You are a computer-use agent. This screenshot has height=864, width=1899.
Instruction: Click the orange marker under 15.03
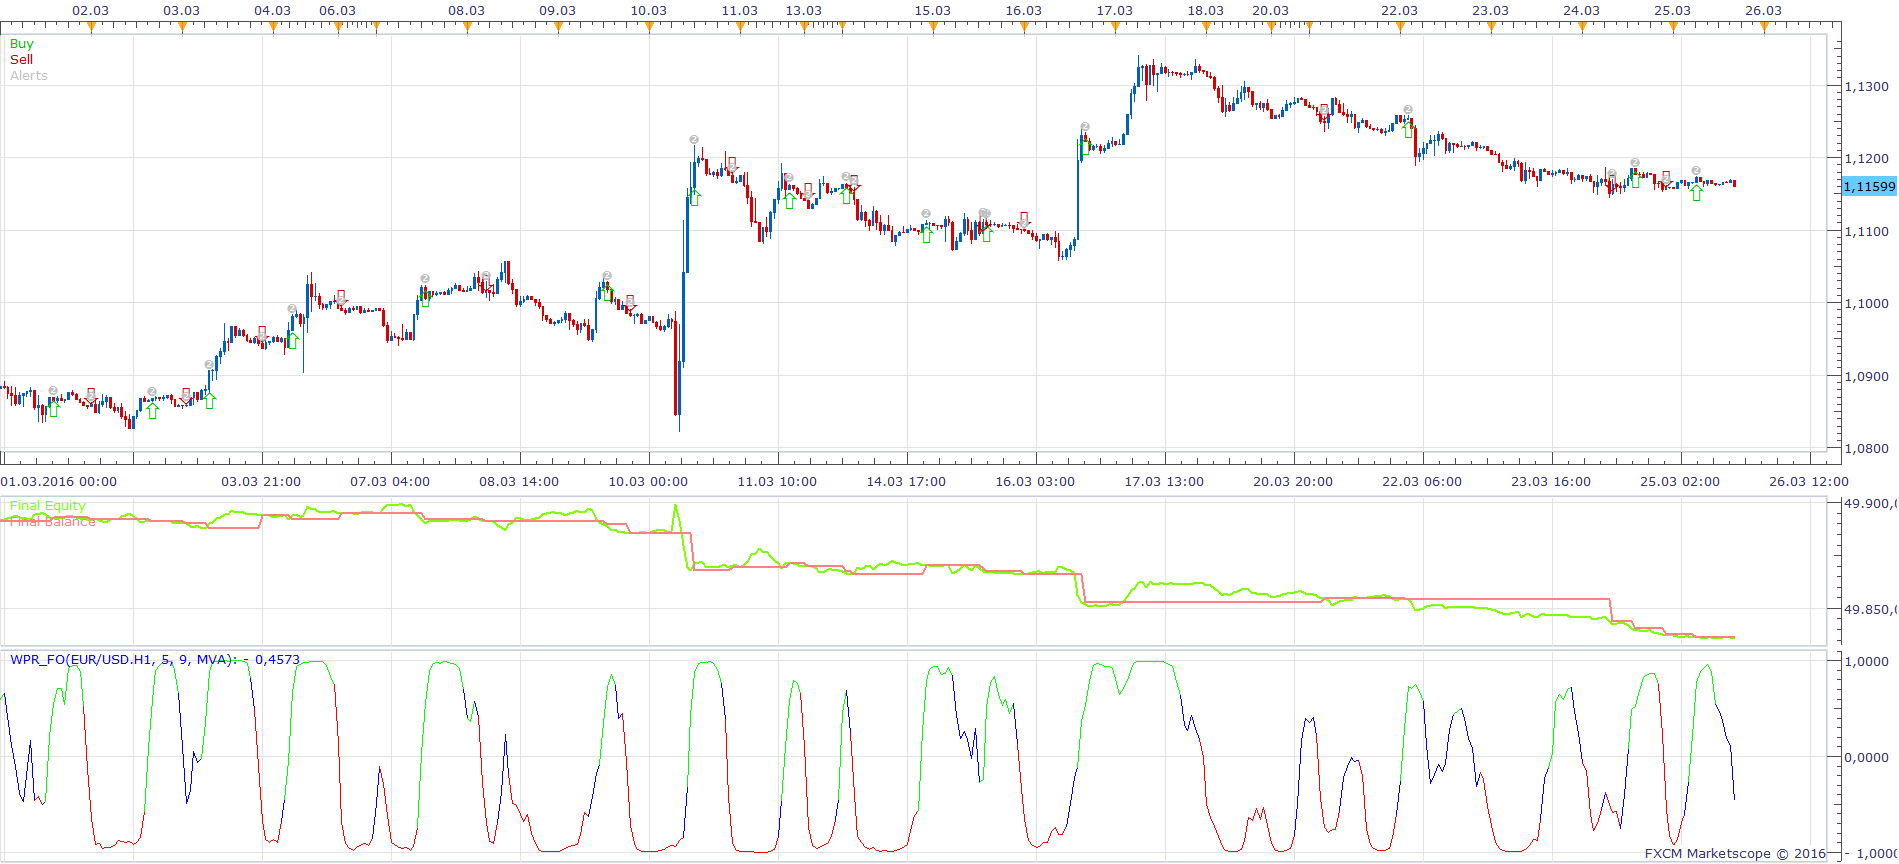[933, 28]
